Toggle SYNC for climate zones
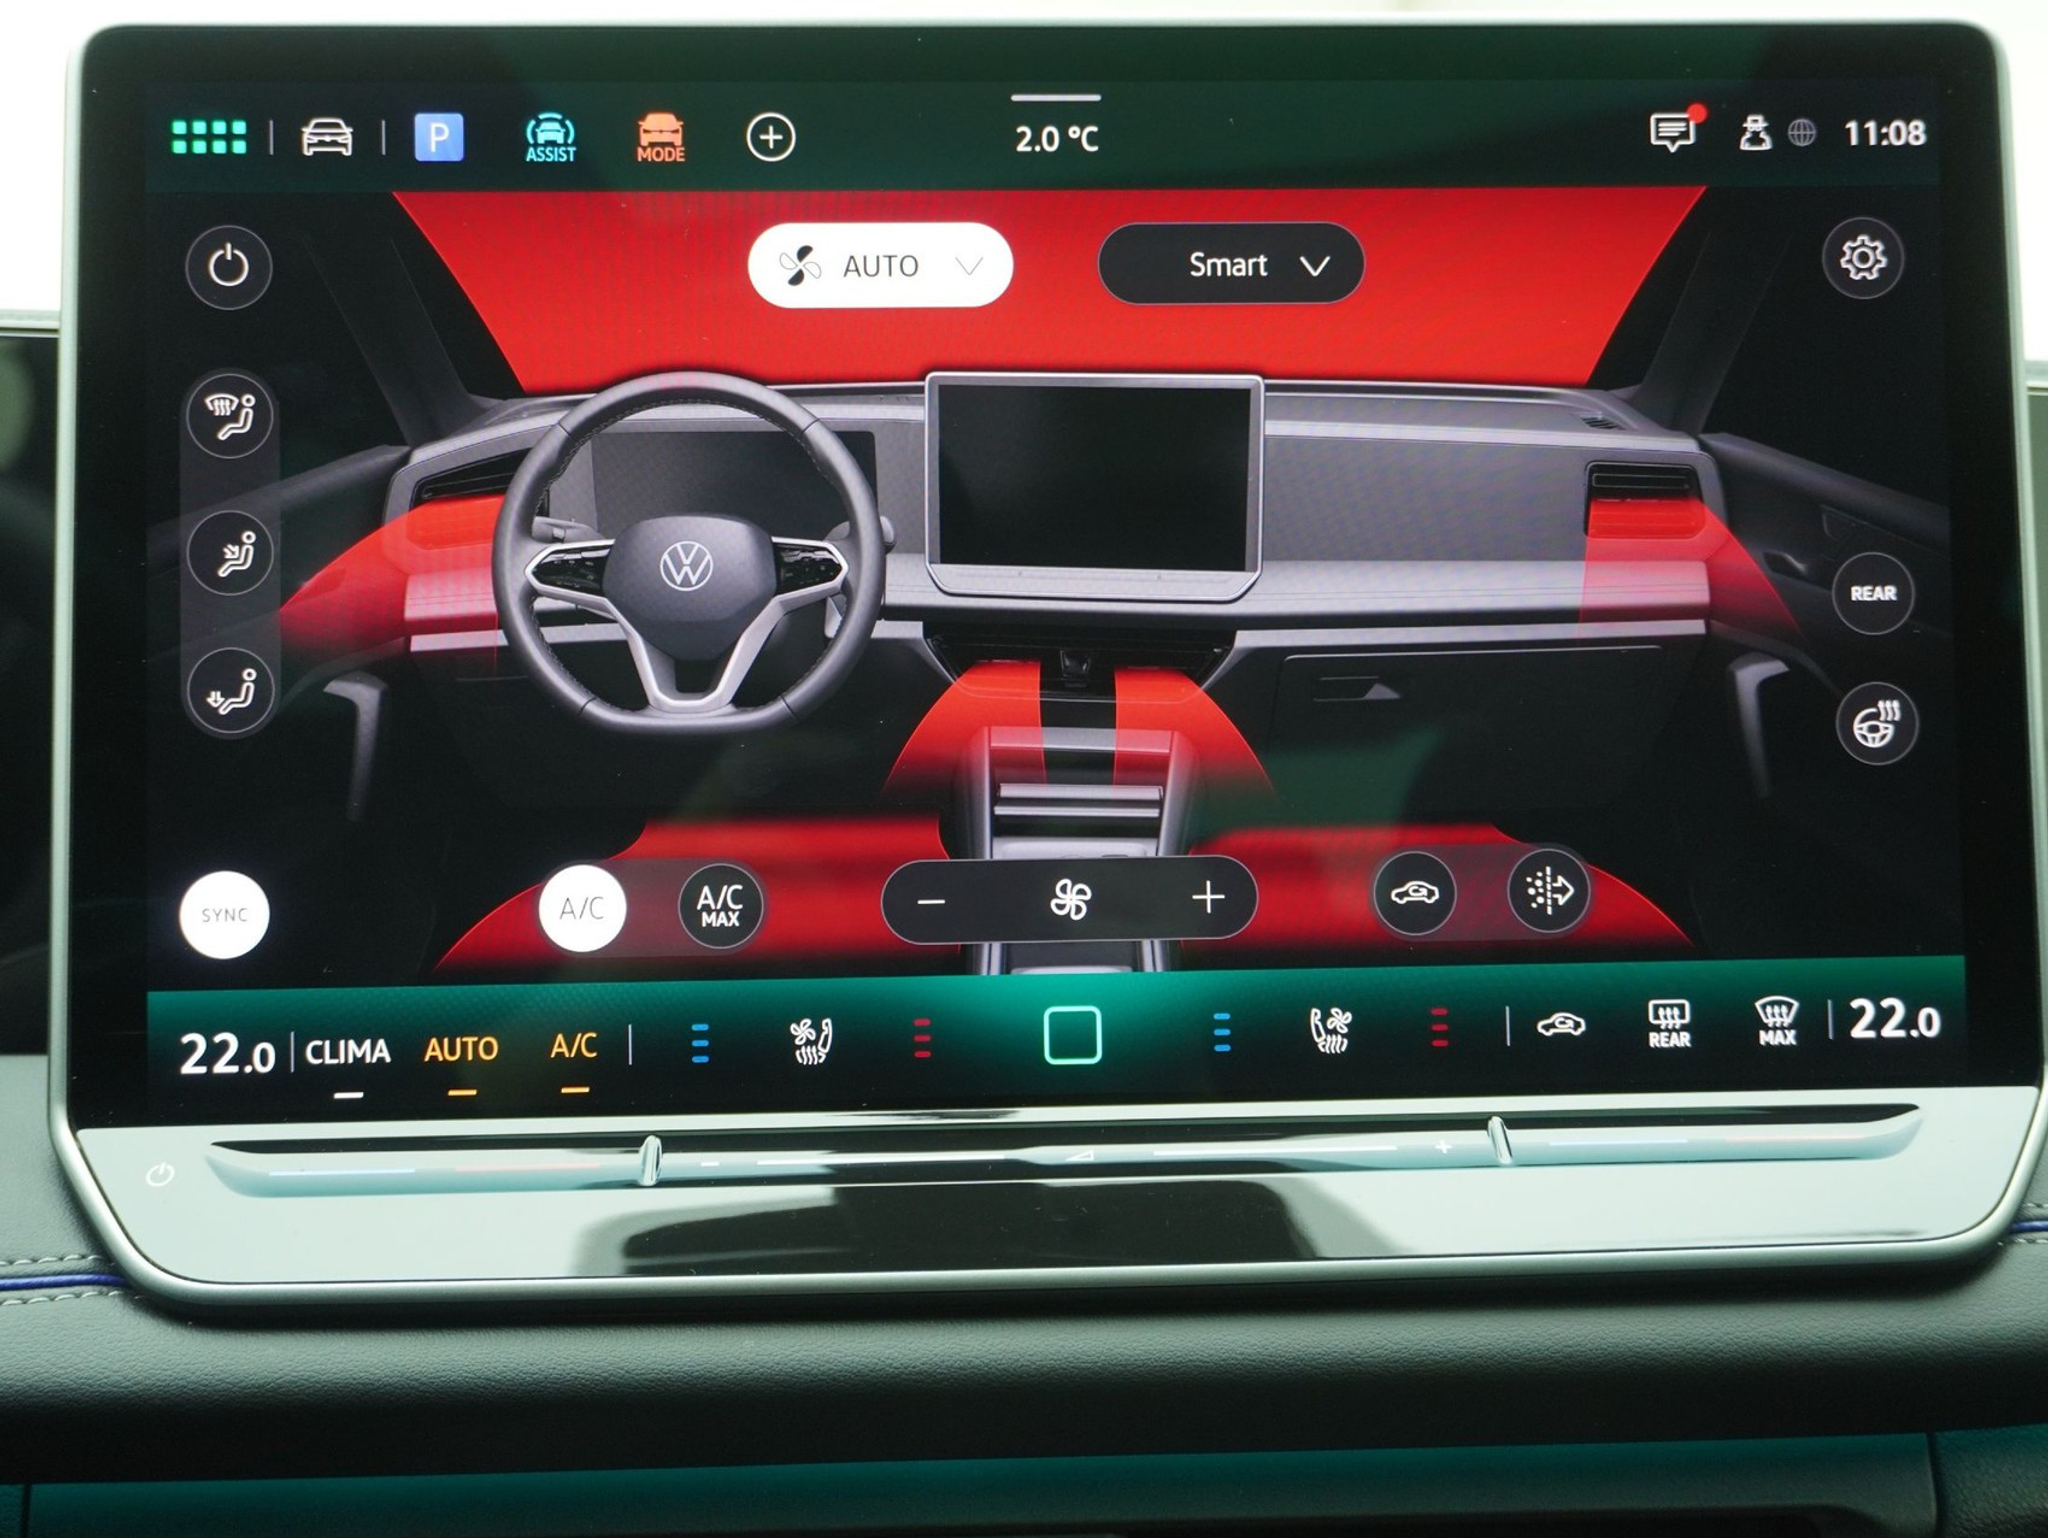2048x1538 pixels. click(x=224, y=911)
